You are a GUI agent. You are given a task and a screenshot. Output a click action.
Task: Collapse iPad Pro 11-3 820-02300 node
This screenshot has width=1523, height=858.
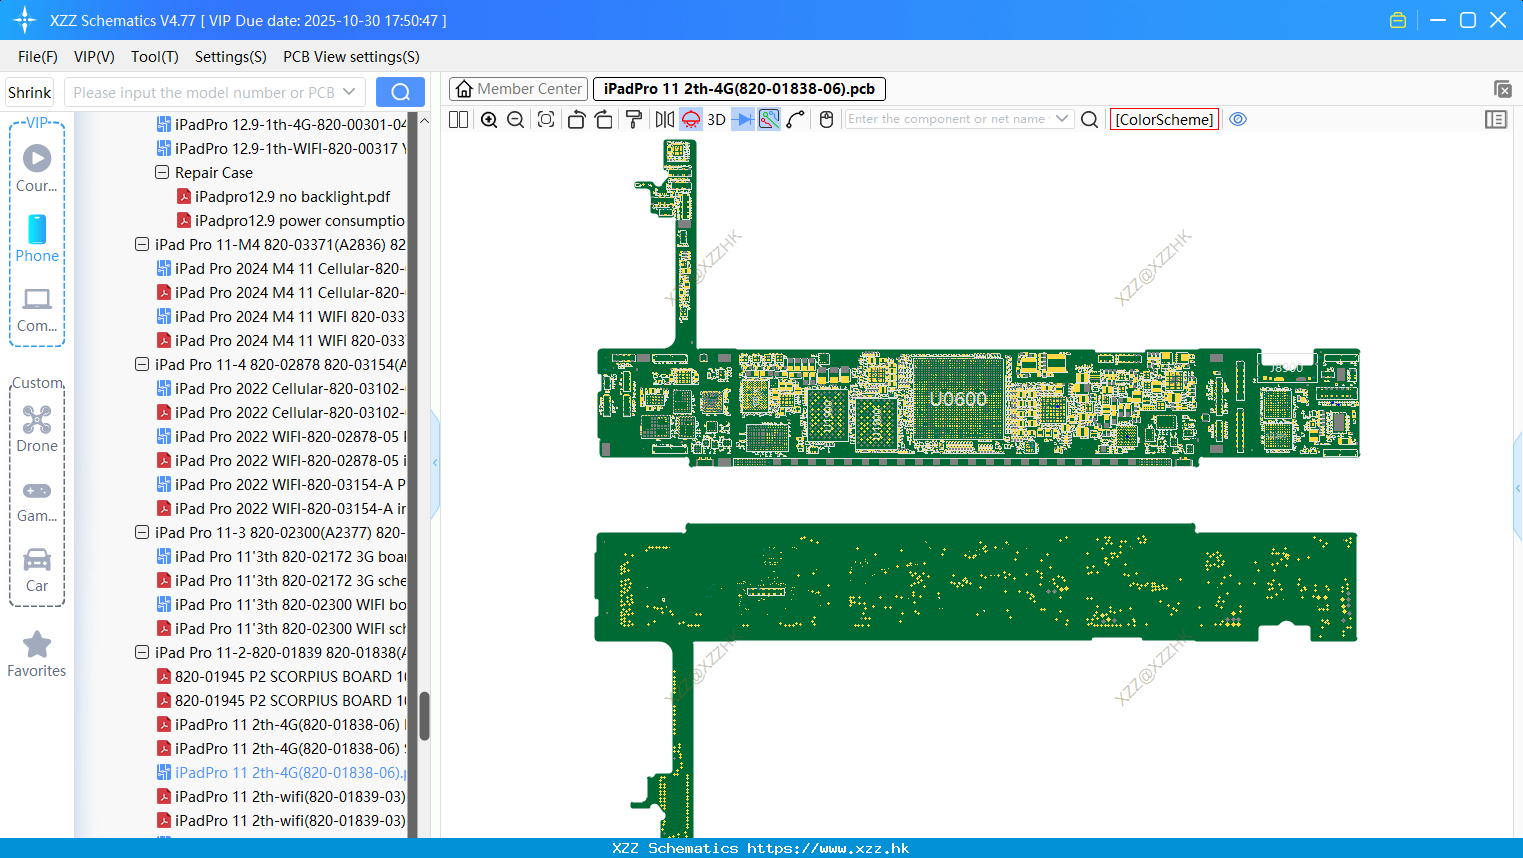[x=142, y=532]
